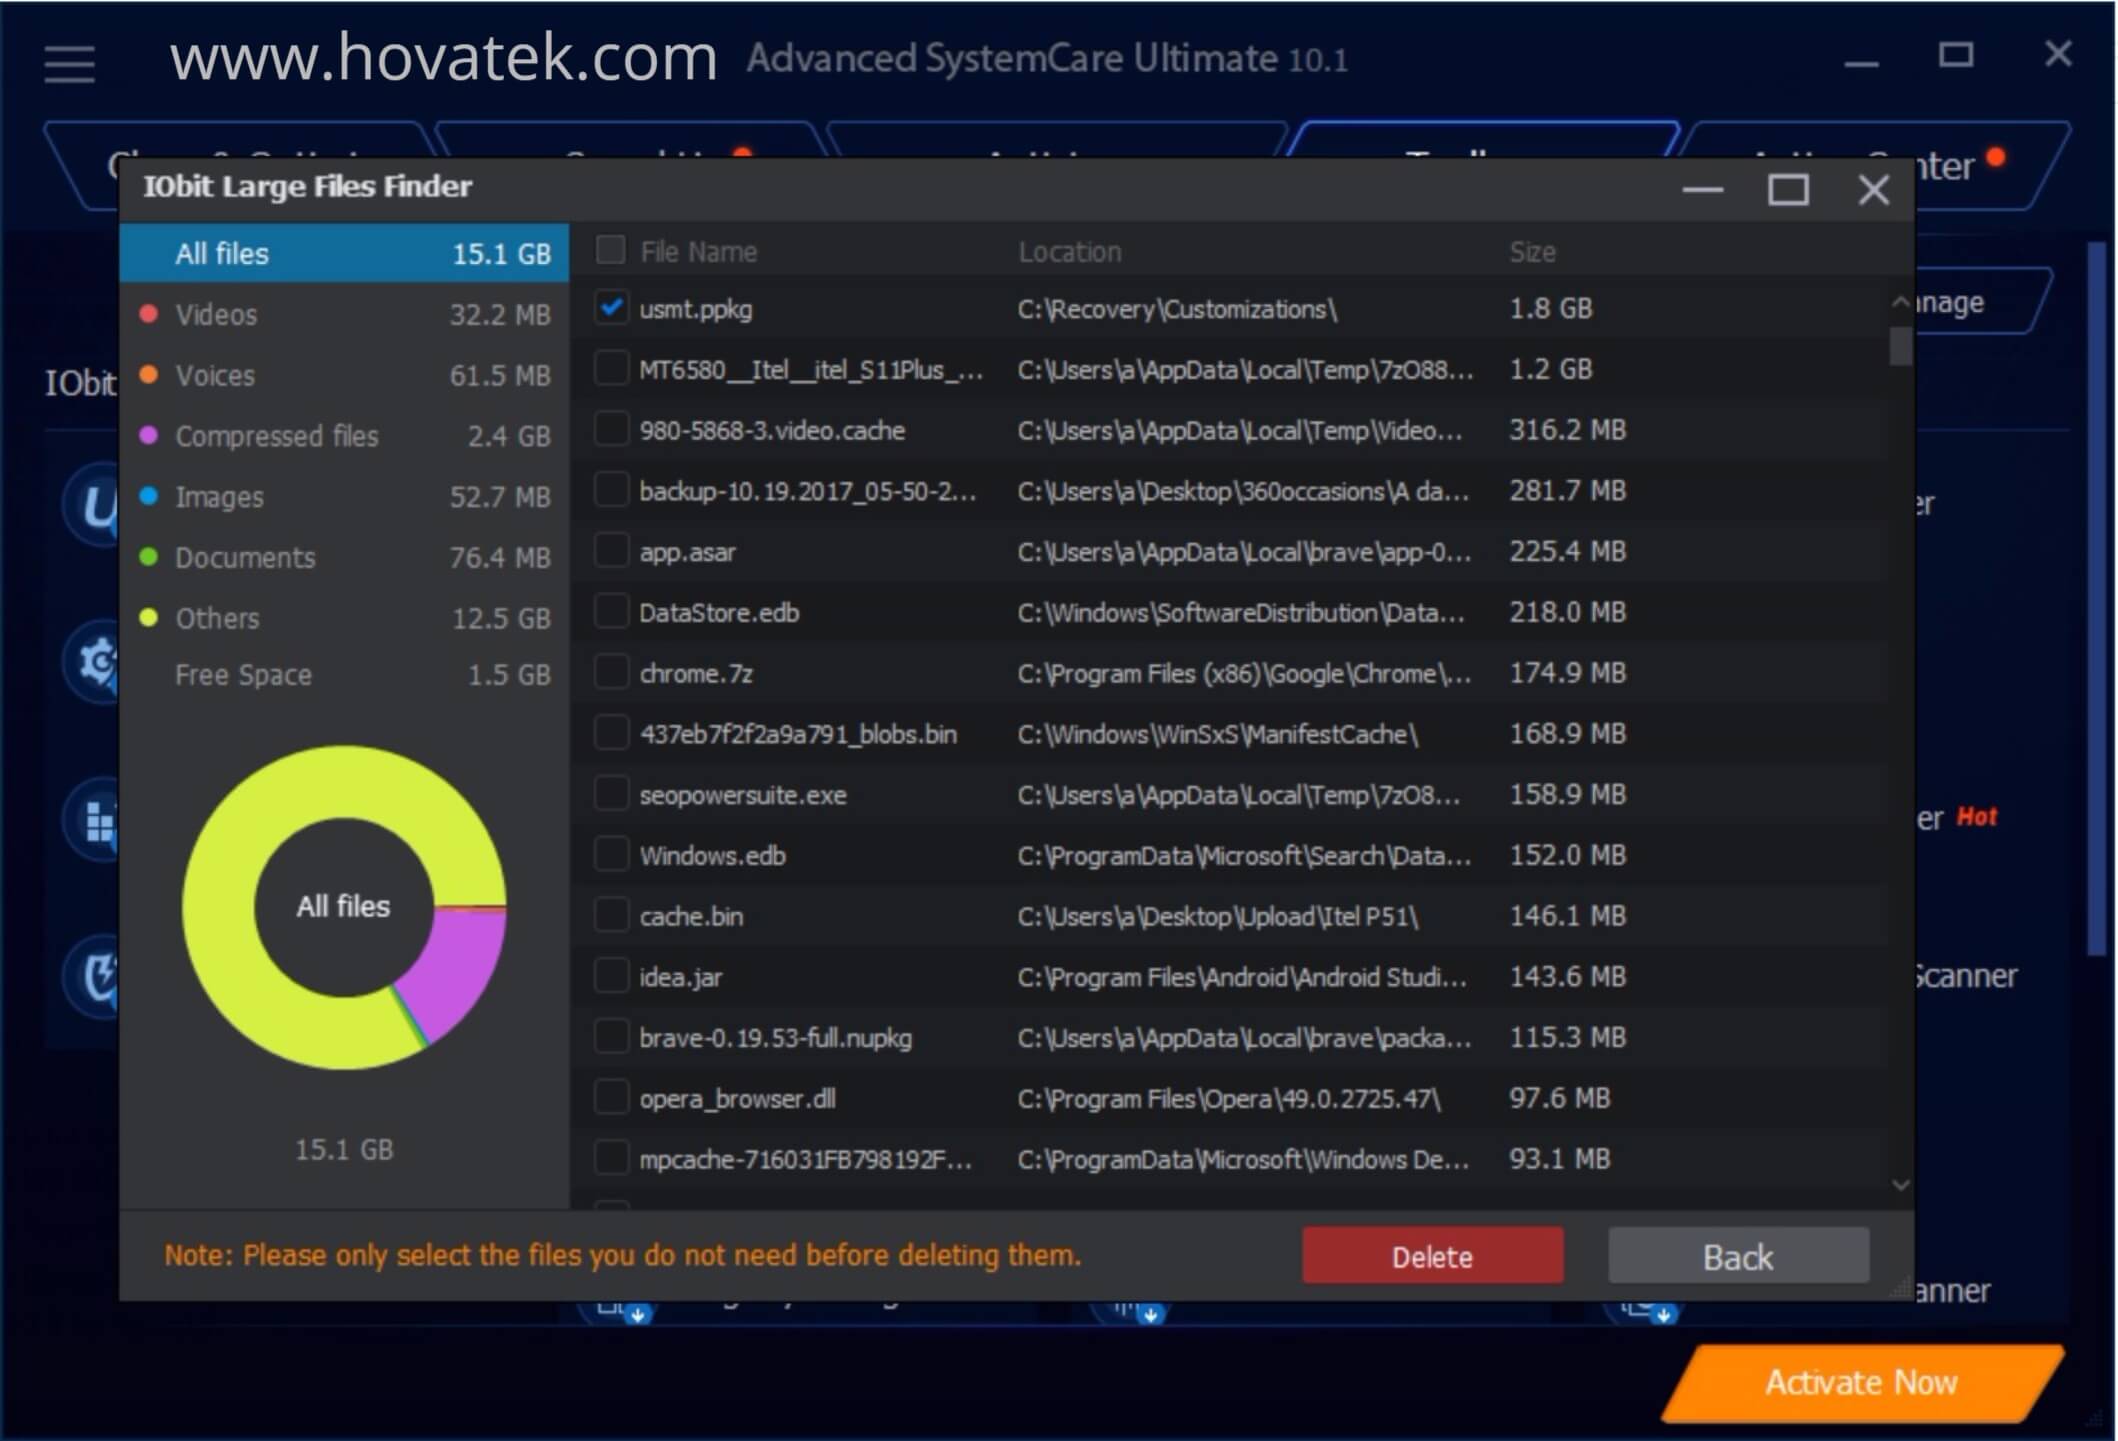Tick the seopowersuite.exe checkbox
The height and width of the screenshot is (1441, 2118).
point(610,794)
